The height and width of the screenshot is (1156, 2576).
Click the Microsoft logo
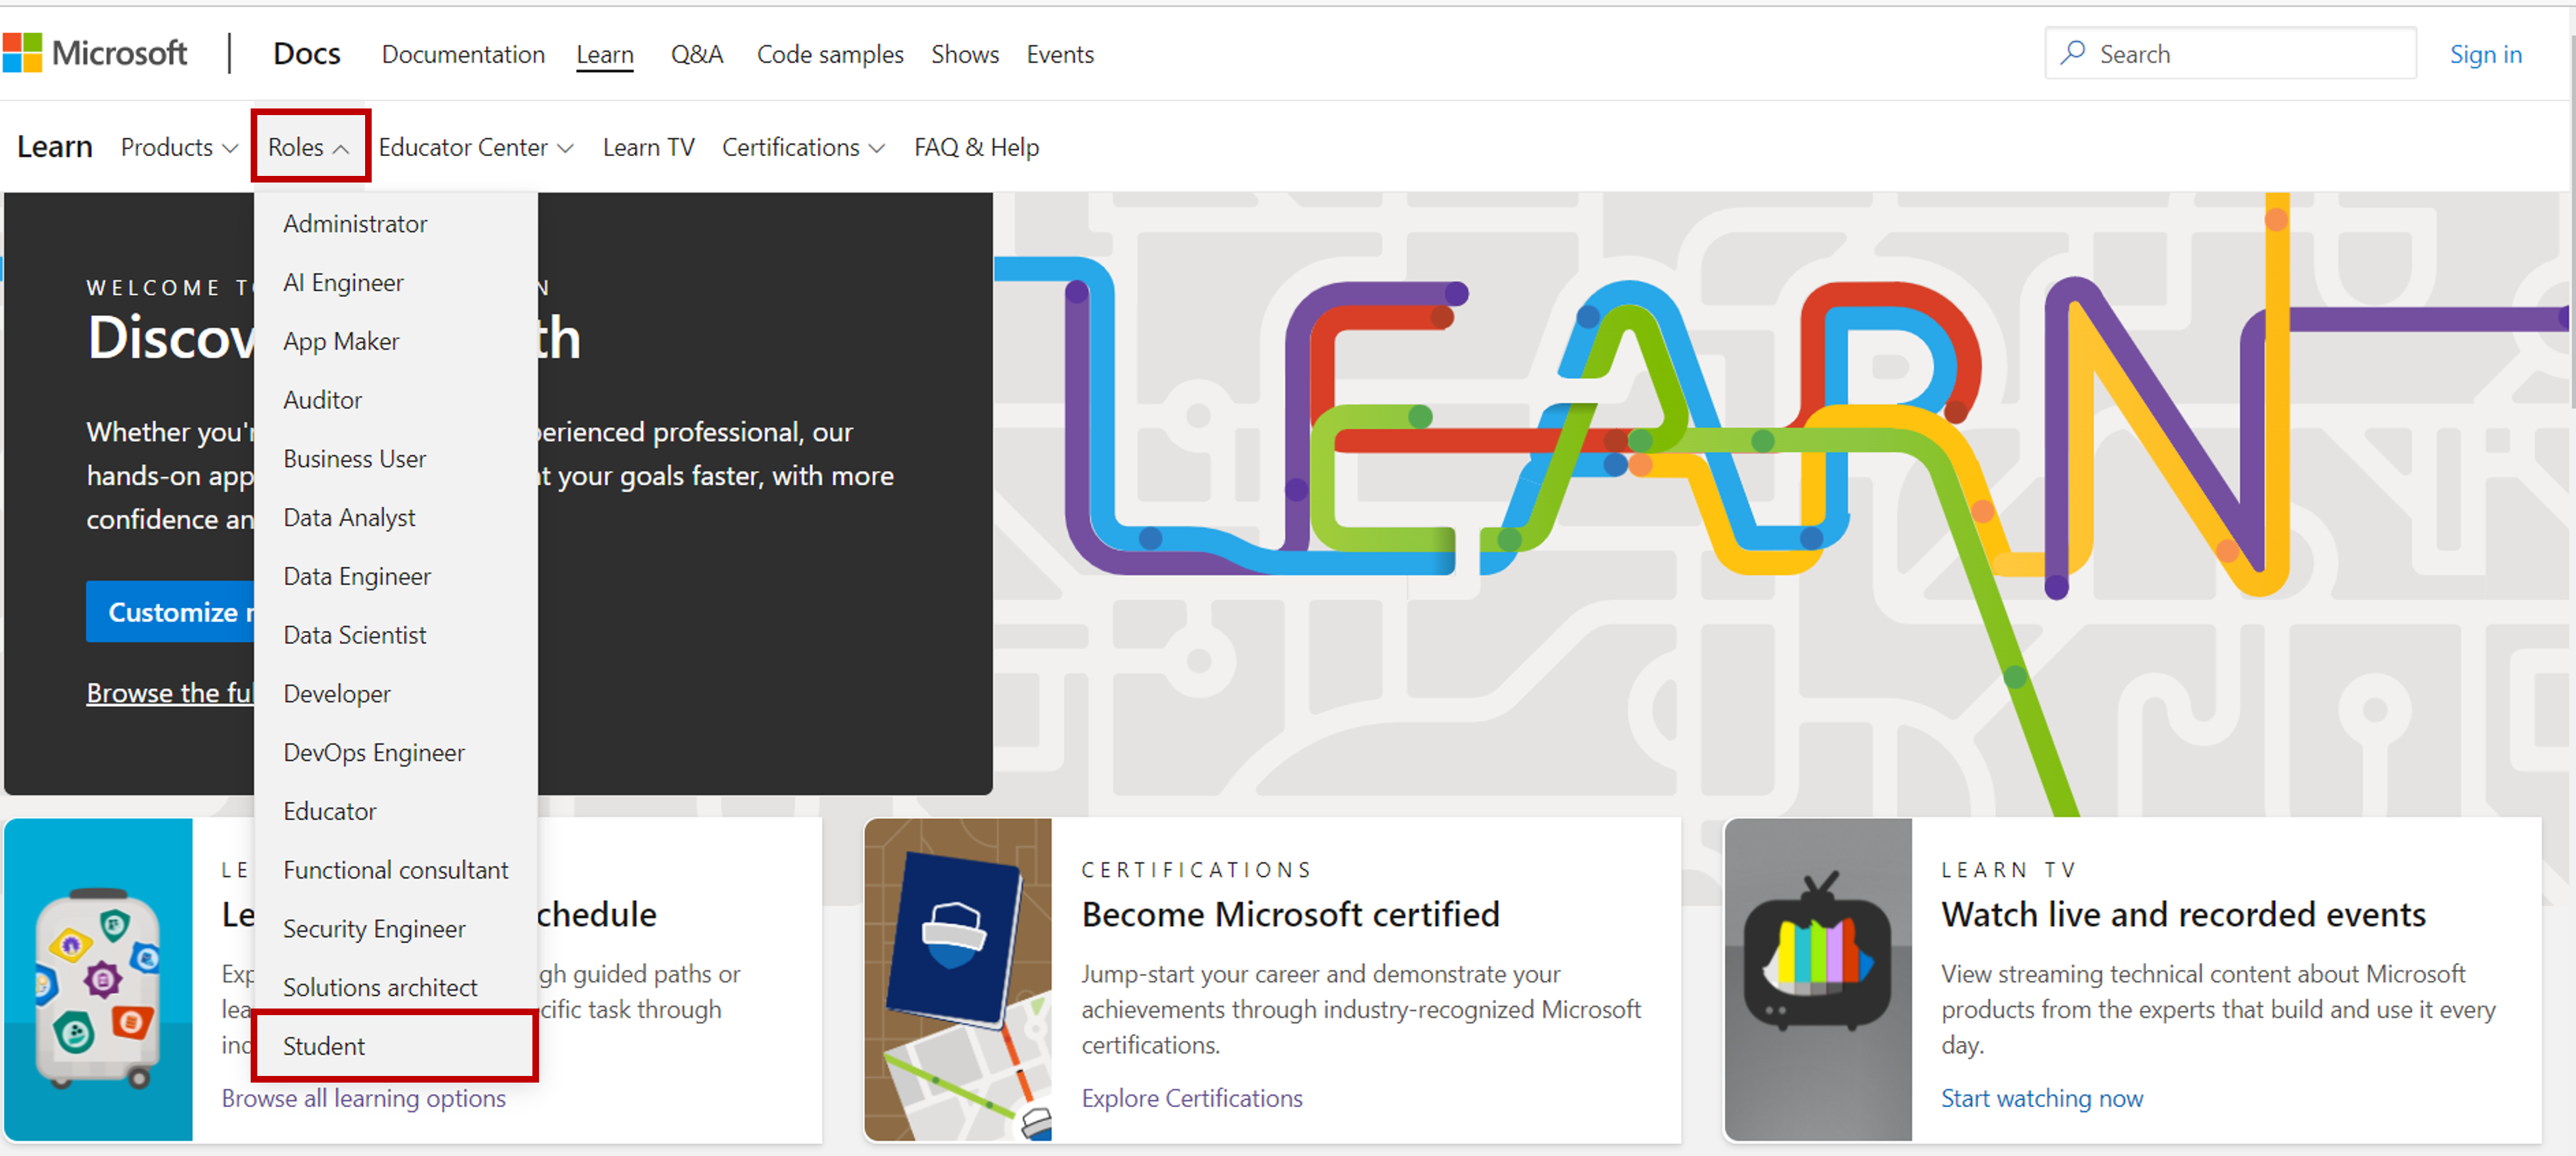pos(95,53)
